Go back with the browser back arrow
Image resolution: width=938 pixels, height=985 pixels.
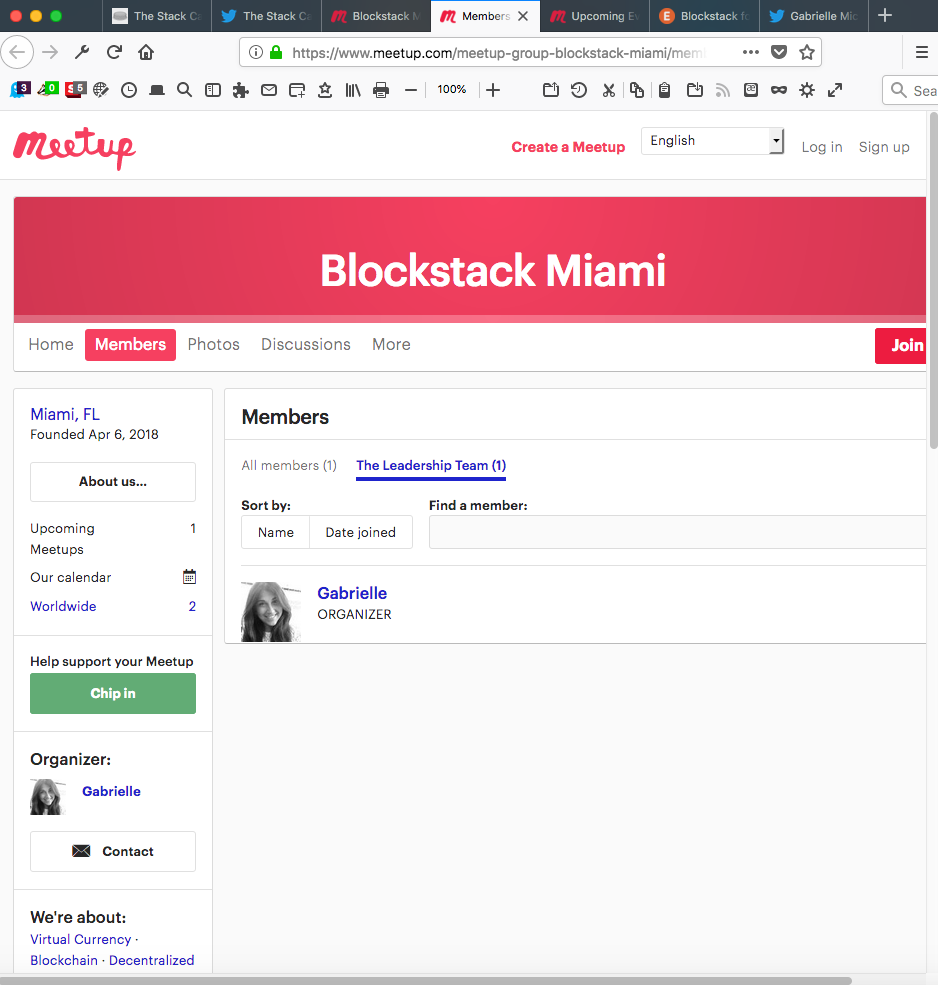click(x=18, y=52)
